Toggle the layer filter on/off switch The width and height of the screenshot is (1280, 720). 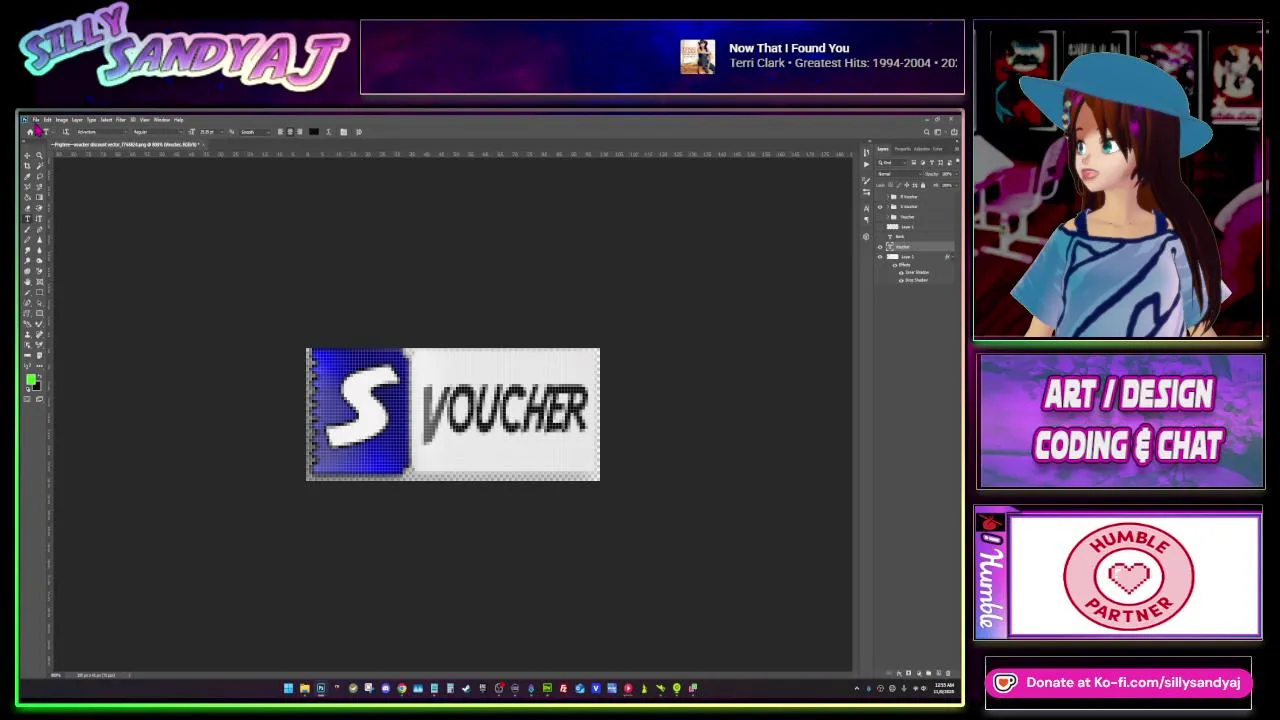(957, 160)
